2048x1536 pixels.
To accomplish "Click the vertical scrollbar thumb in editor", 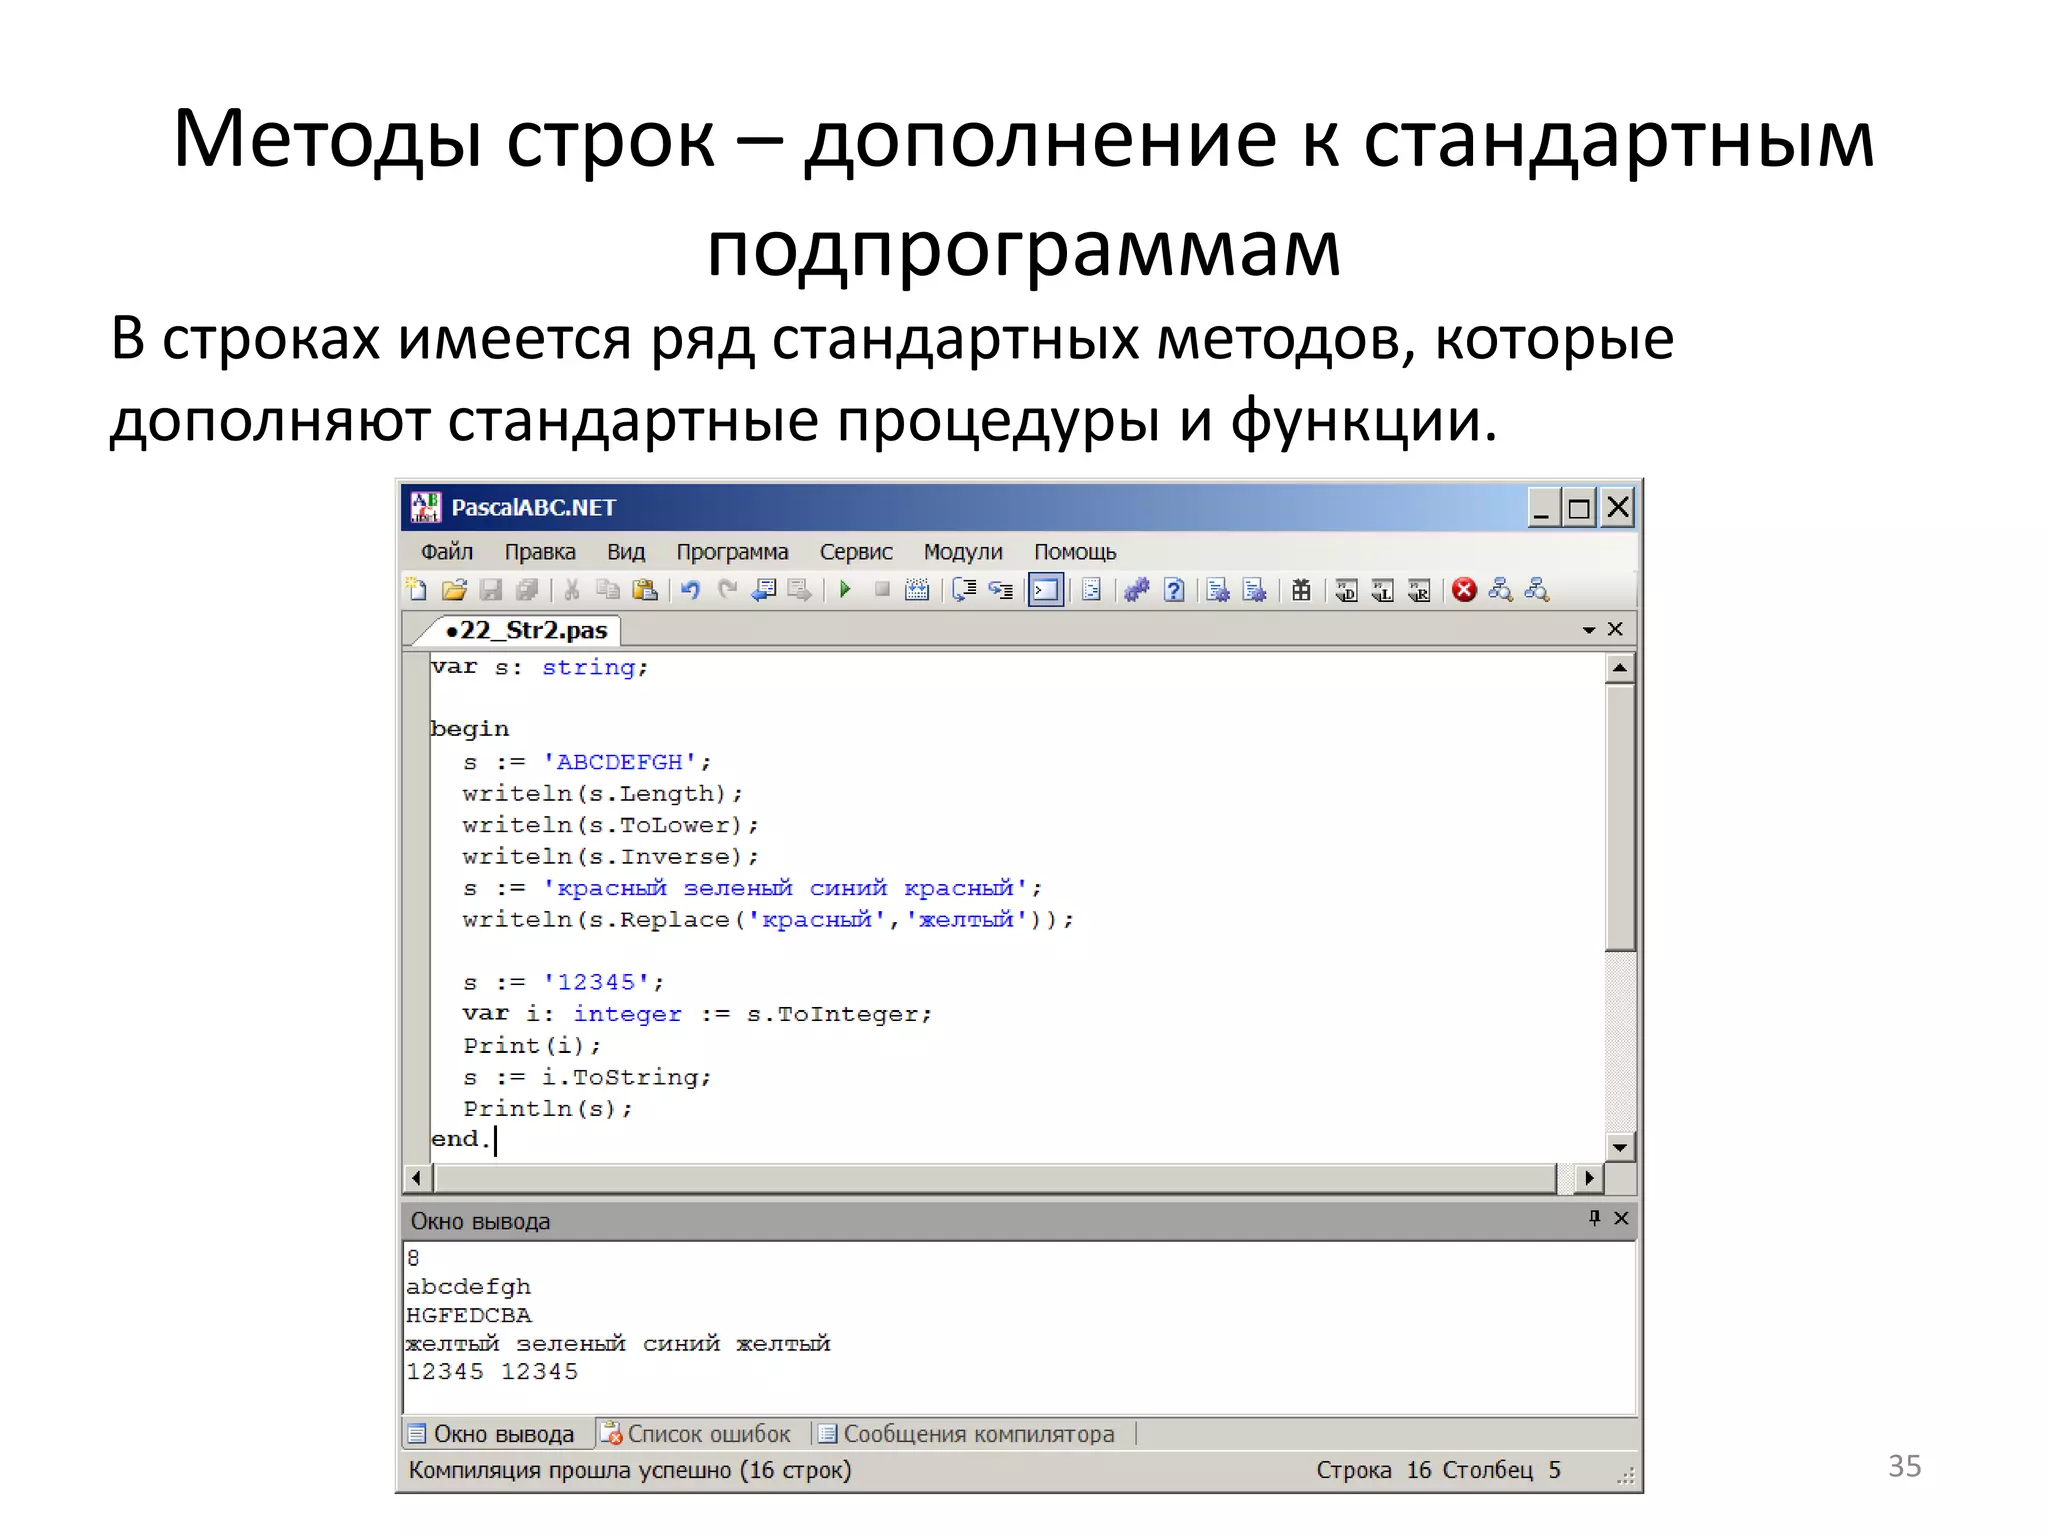I will coord(1619,815).
